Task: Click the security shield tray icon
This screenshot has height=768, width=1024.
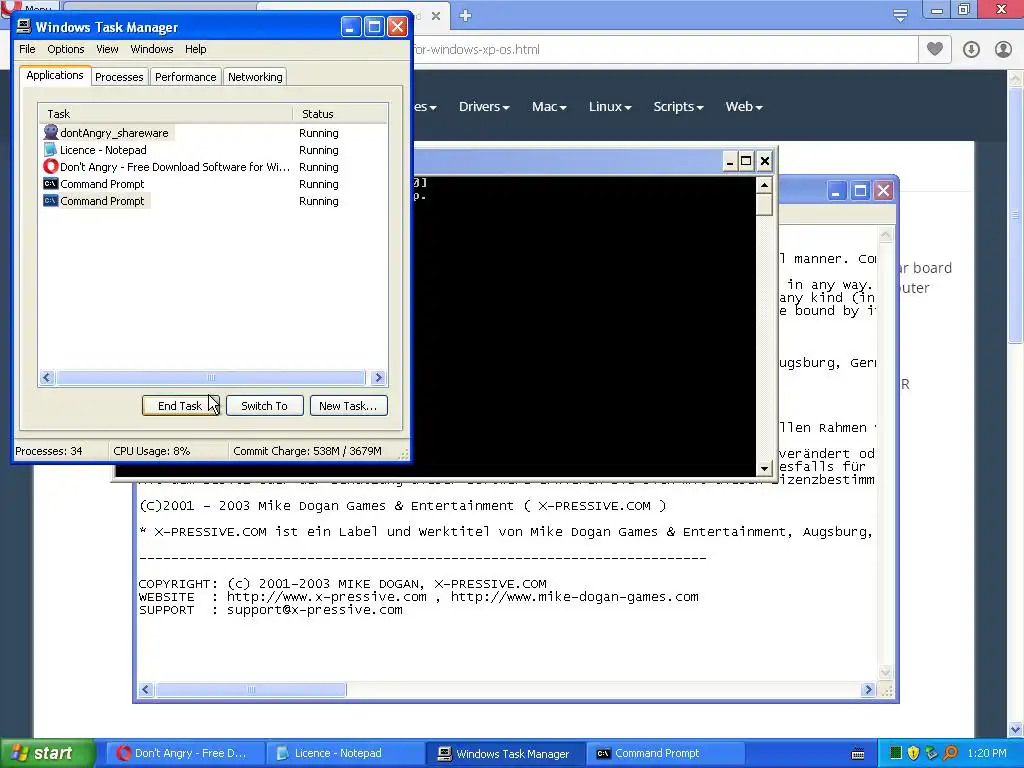Action: pos(914,753)
